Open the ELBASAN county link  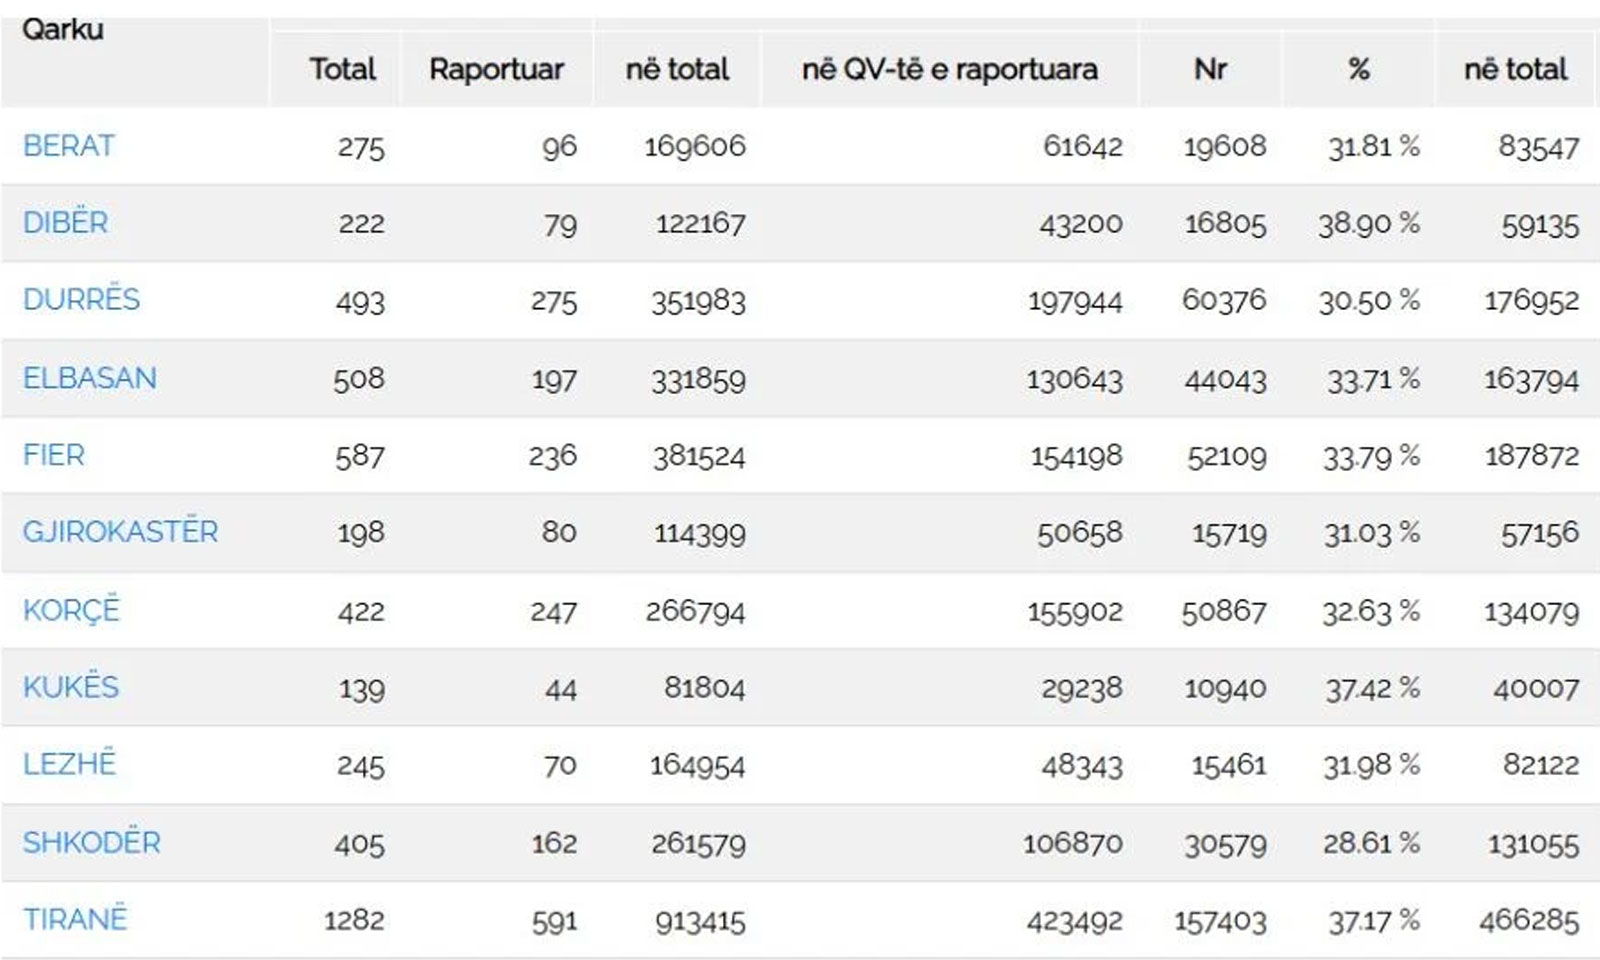[90, 378]
